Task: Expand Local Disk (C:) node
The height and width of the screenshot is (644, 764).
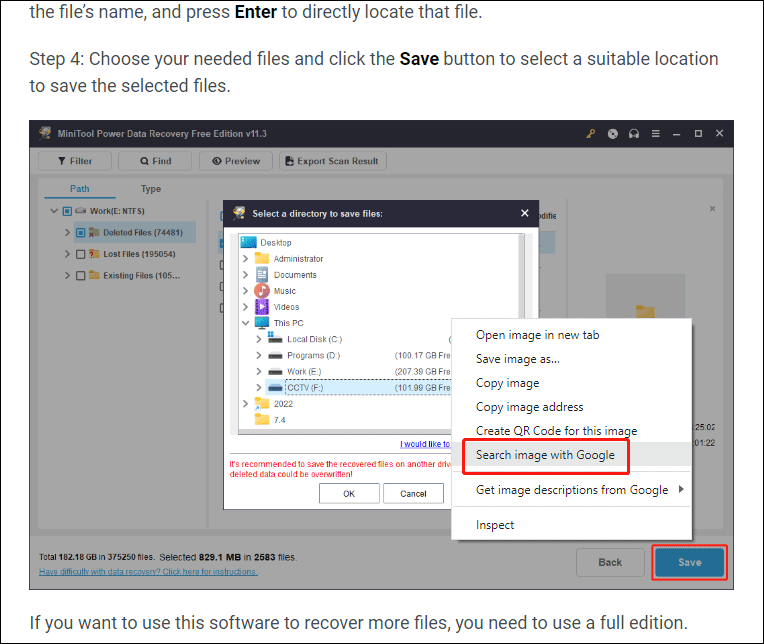Action: click(x=259, y=339)
